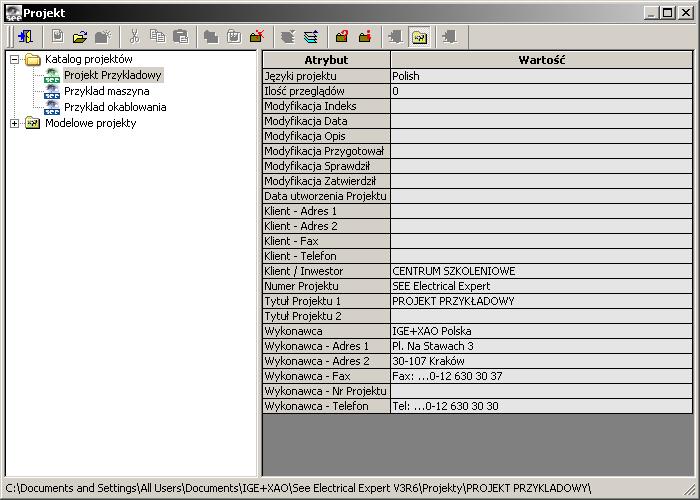The width and height of the screenshot is (700, 500).
Task: Click the box icon with red 'i'
Action: [x=365, y=37]
